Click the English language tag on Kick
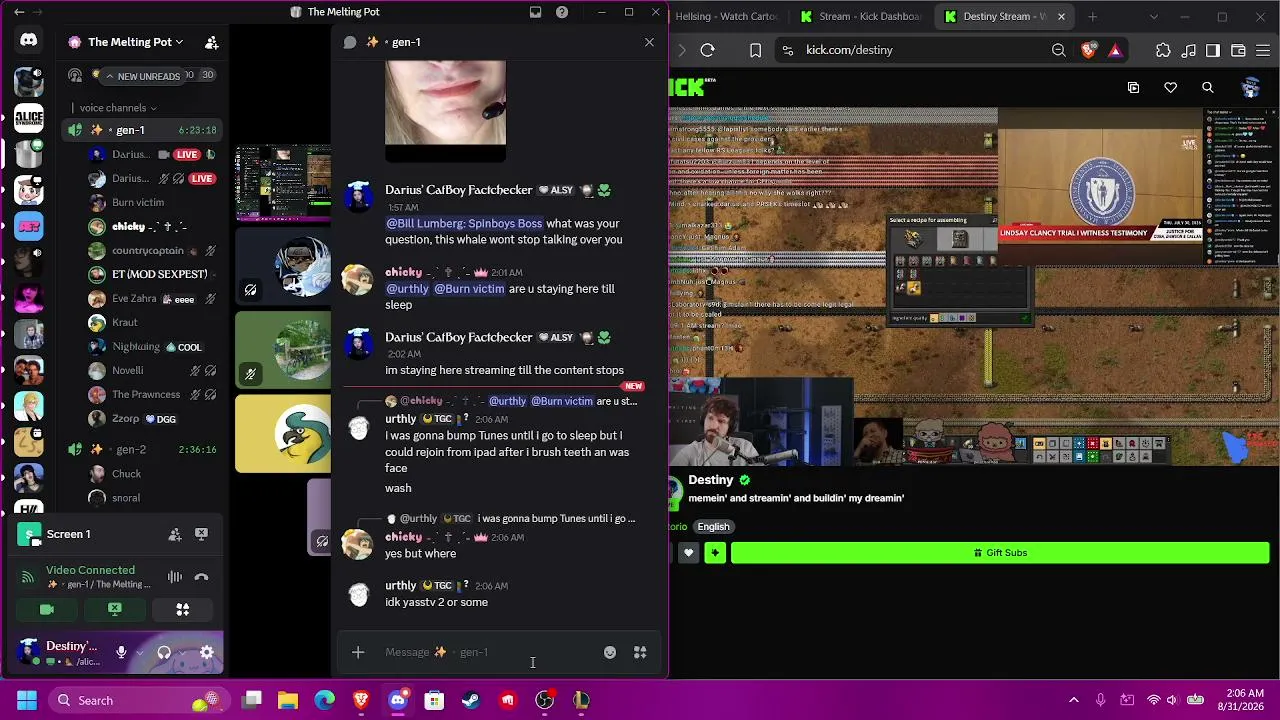The width and height of the screenshot is (1280, 720). tap(713, 527)
